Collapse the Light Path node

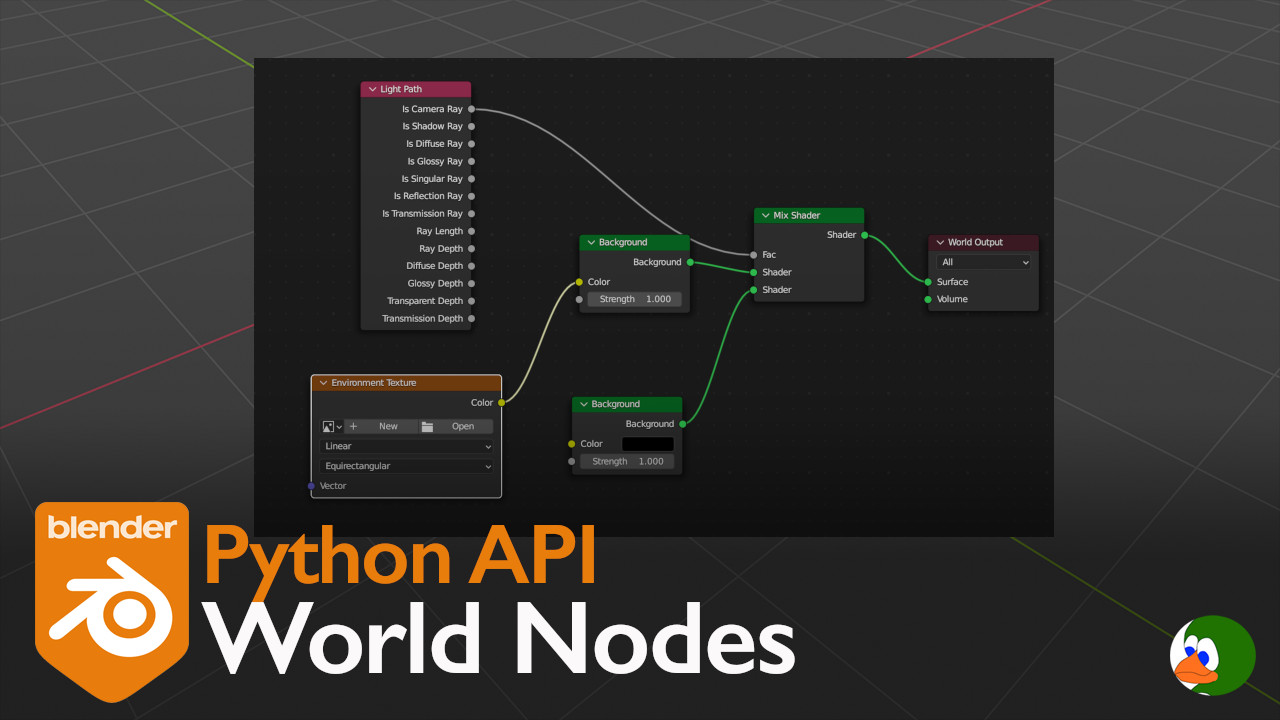click(372, 89)
